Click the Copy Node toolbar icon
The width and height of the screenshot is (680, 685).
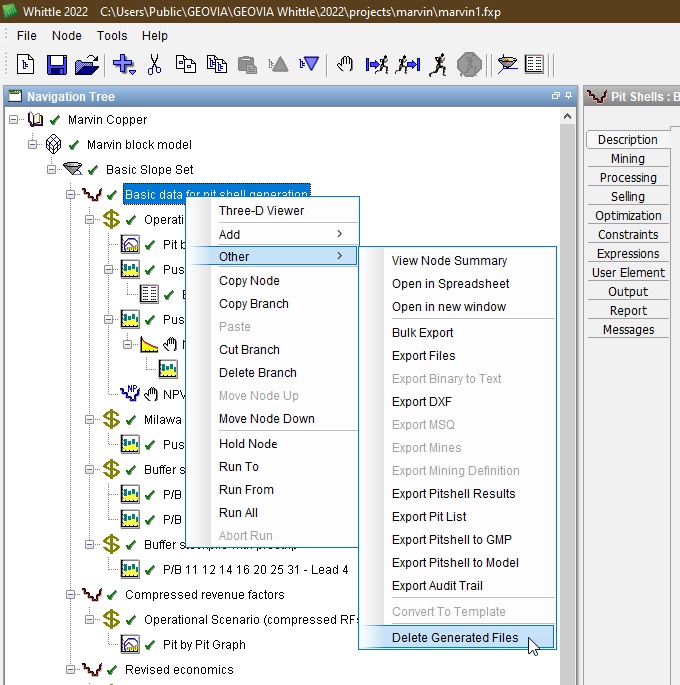pyautogui.click(x=186, y=65)
